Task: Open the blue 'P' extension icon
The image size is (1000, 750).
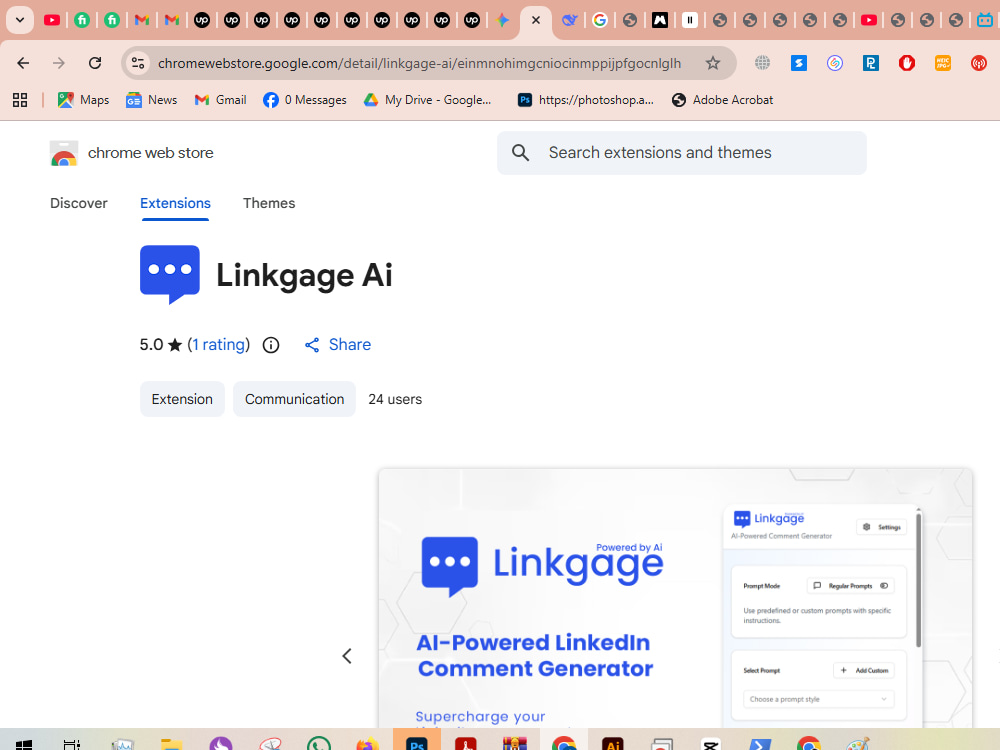Action: [871, 62]
